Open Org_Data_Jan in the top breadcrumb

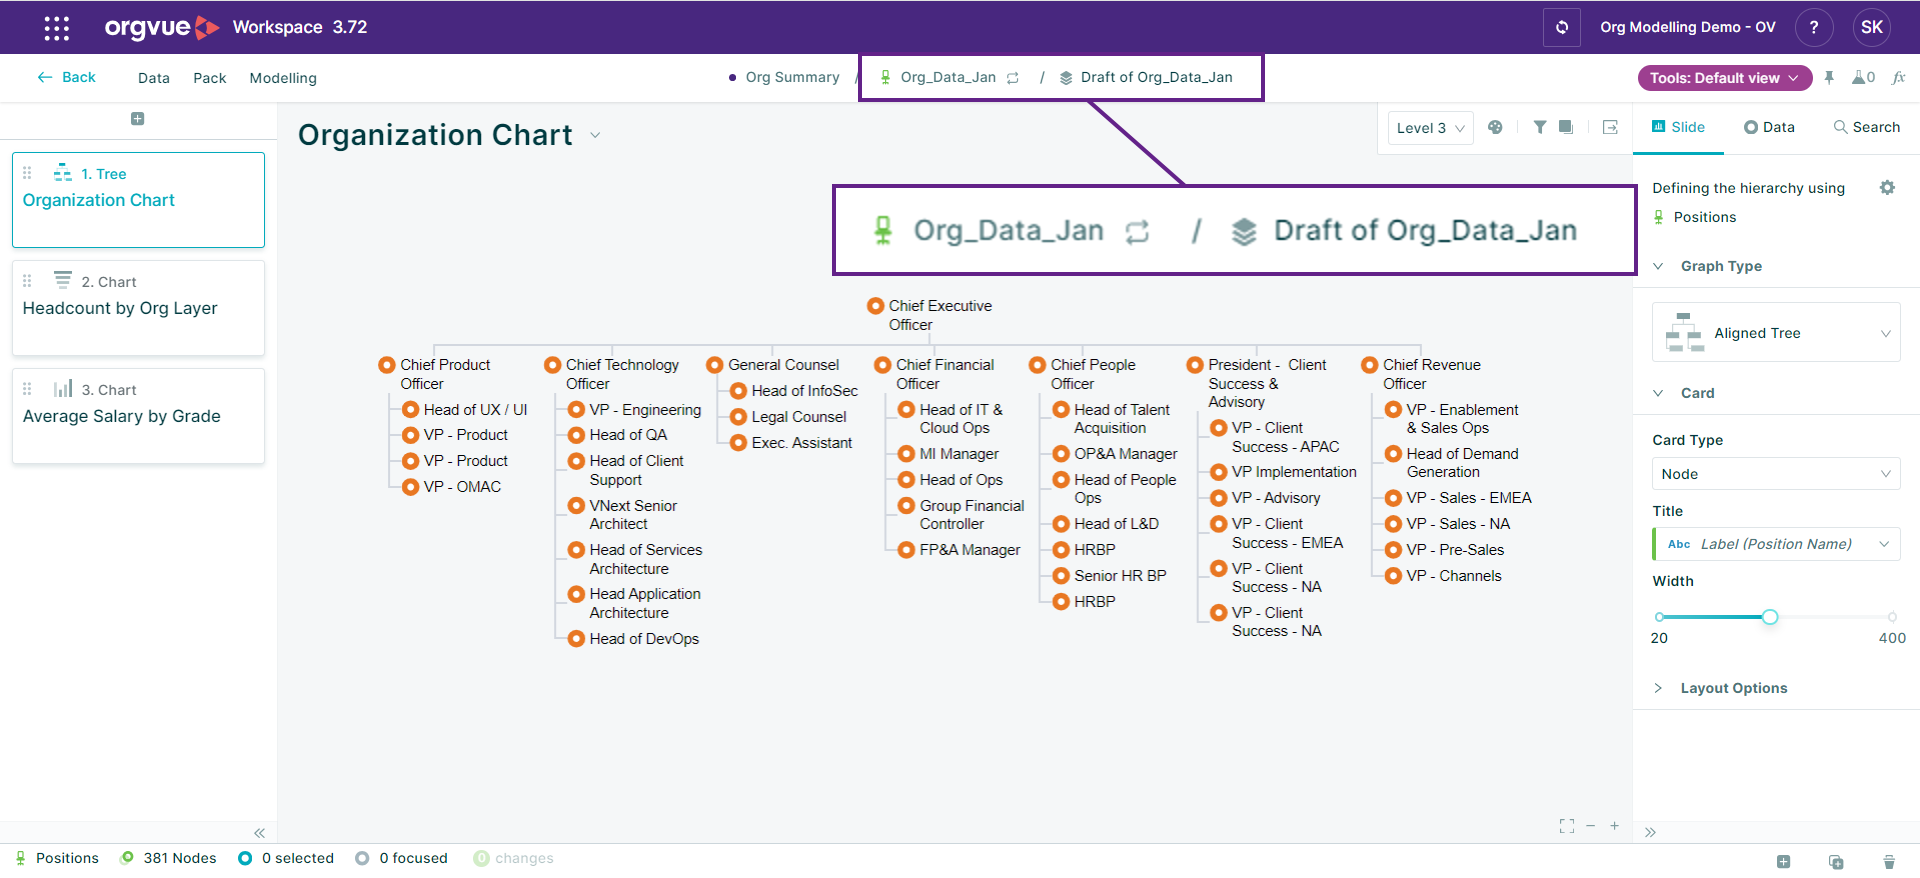[x=948, y=77]
